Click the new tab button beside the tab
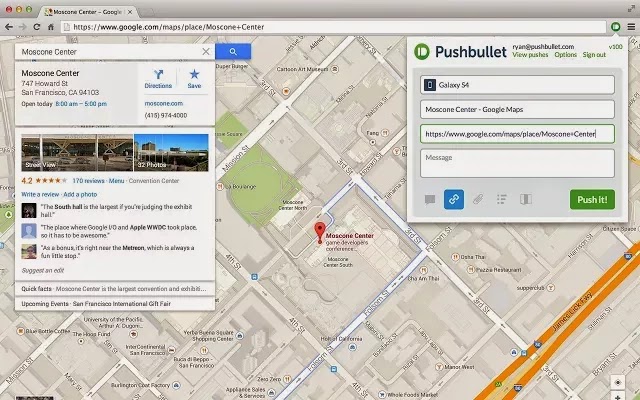 tap(148, 12)
